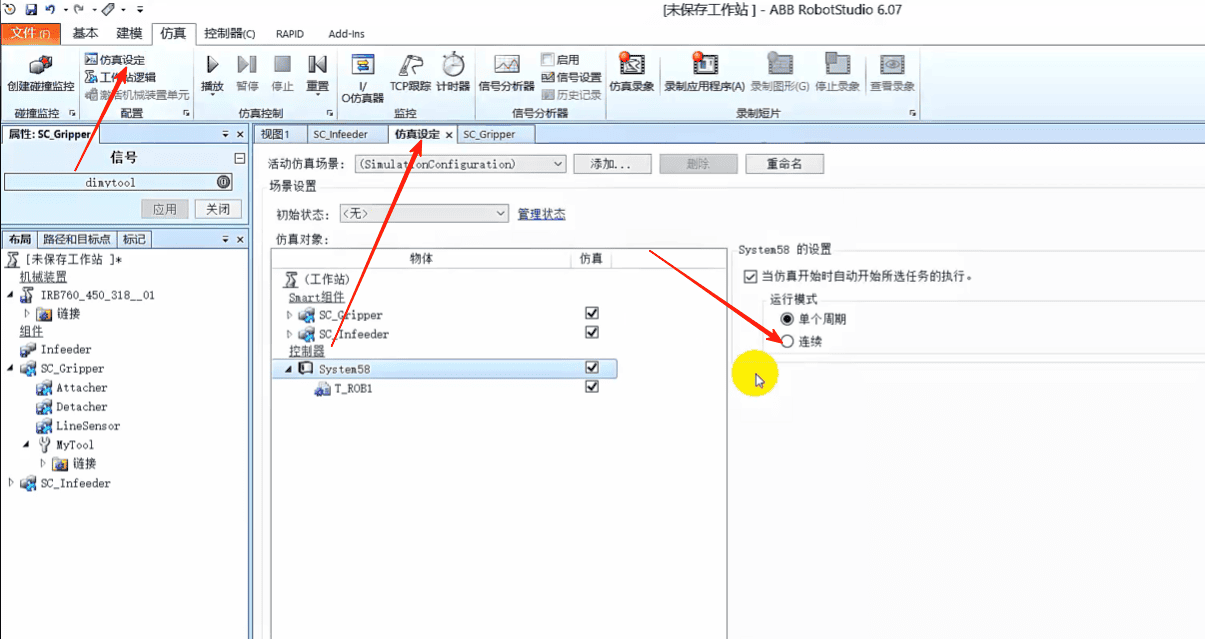Expand SC_Gripper in simulation objects list
1205x639 pixels.
coord(290,315)
